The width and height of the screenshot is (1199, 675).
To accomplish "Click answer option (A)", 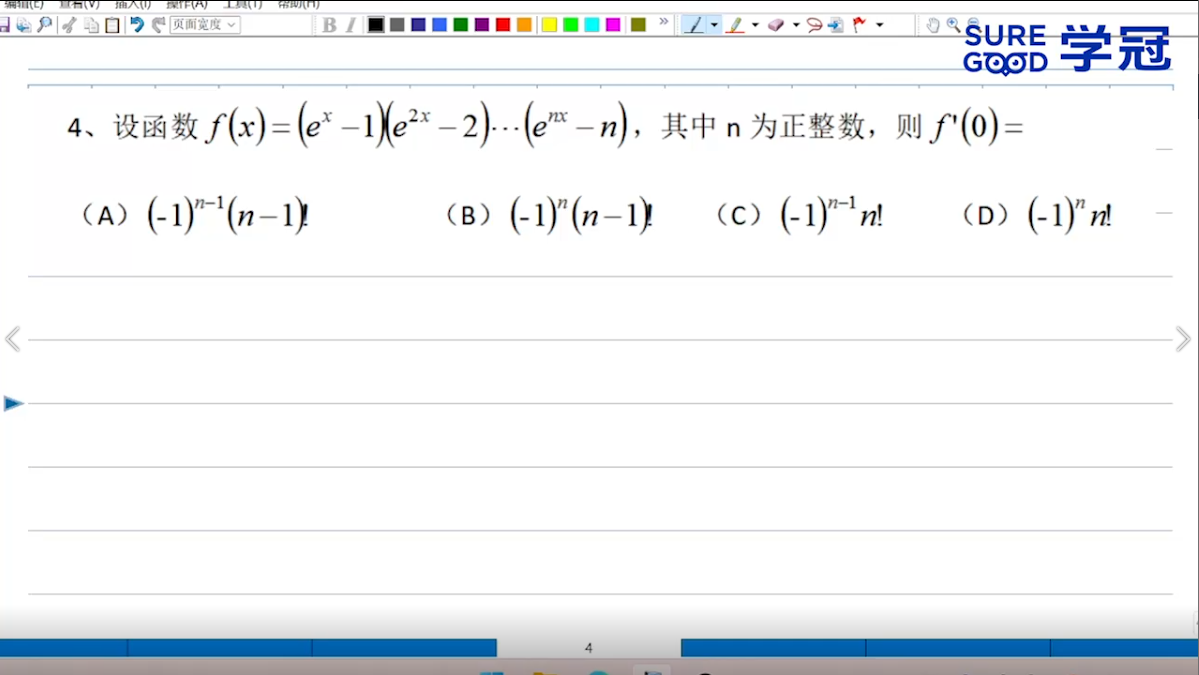I will click(195, 215).
